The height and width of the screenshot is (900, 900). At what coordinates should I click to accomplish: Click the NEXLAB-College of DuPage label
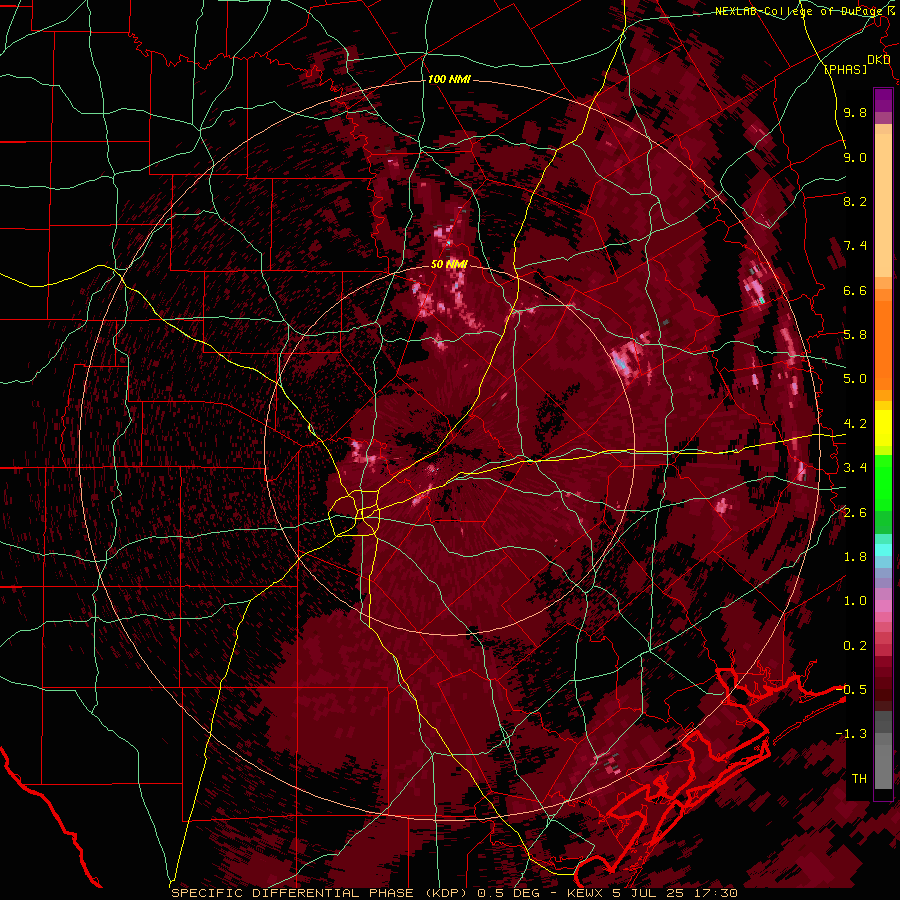pyautogui.click(x=801, y=11)
